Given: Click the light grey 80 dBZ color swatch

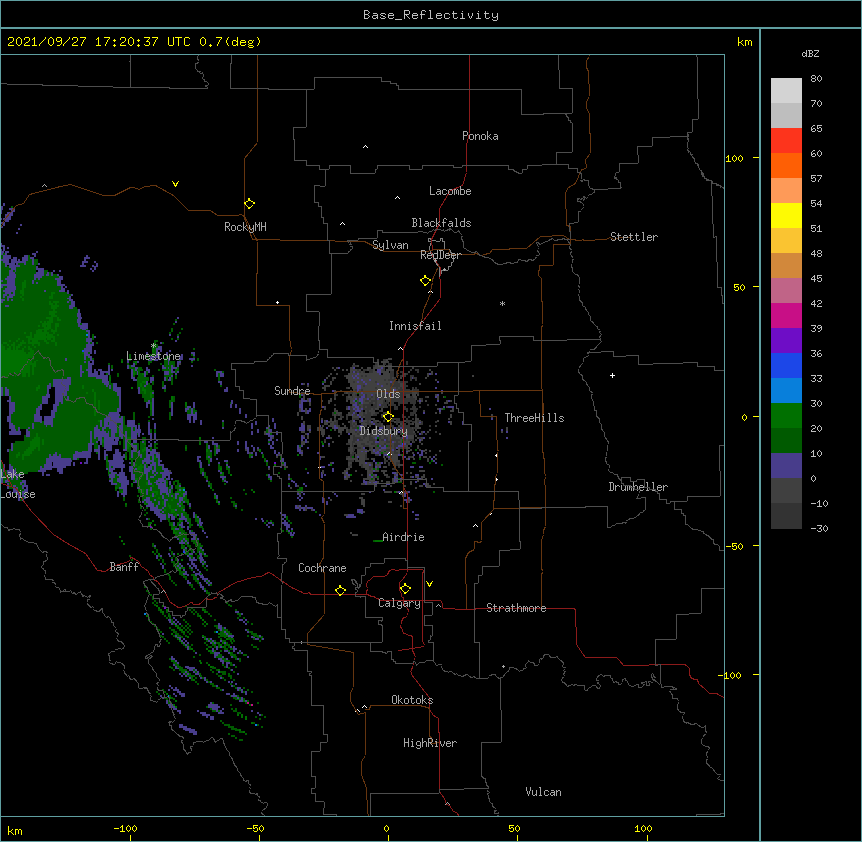Looking at the screenshot, I should [x=786, y=91].
